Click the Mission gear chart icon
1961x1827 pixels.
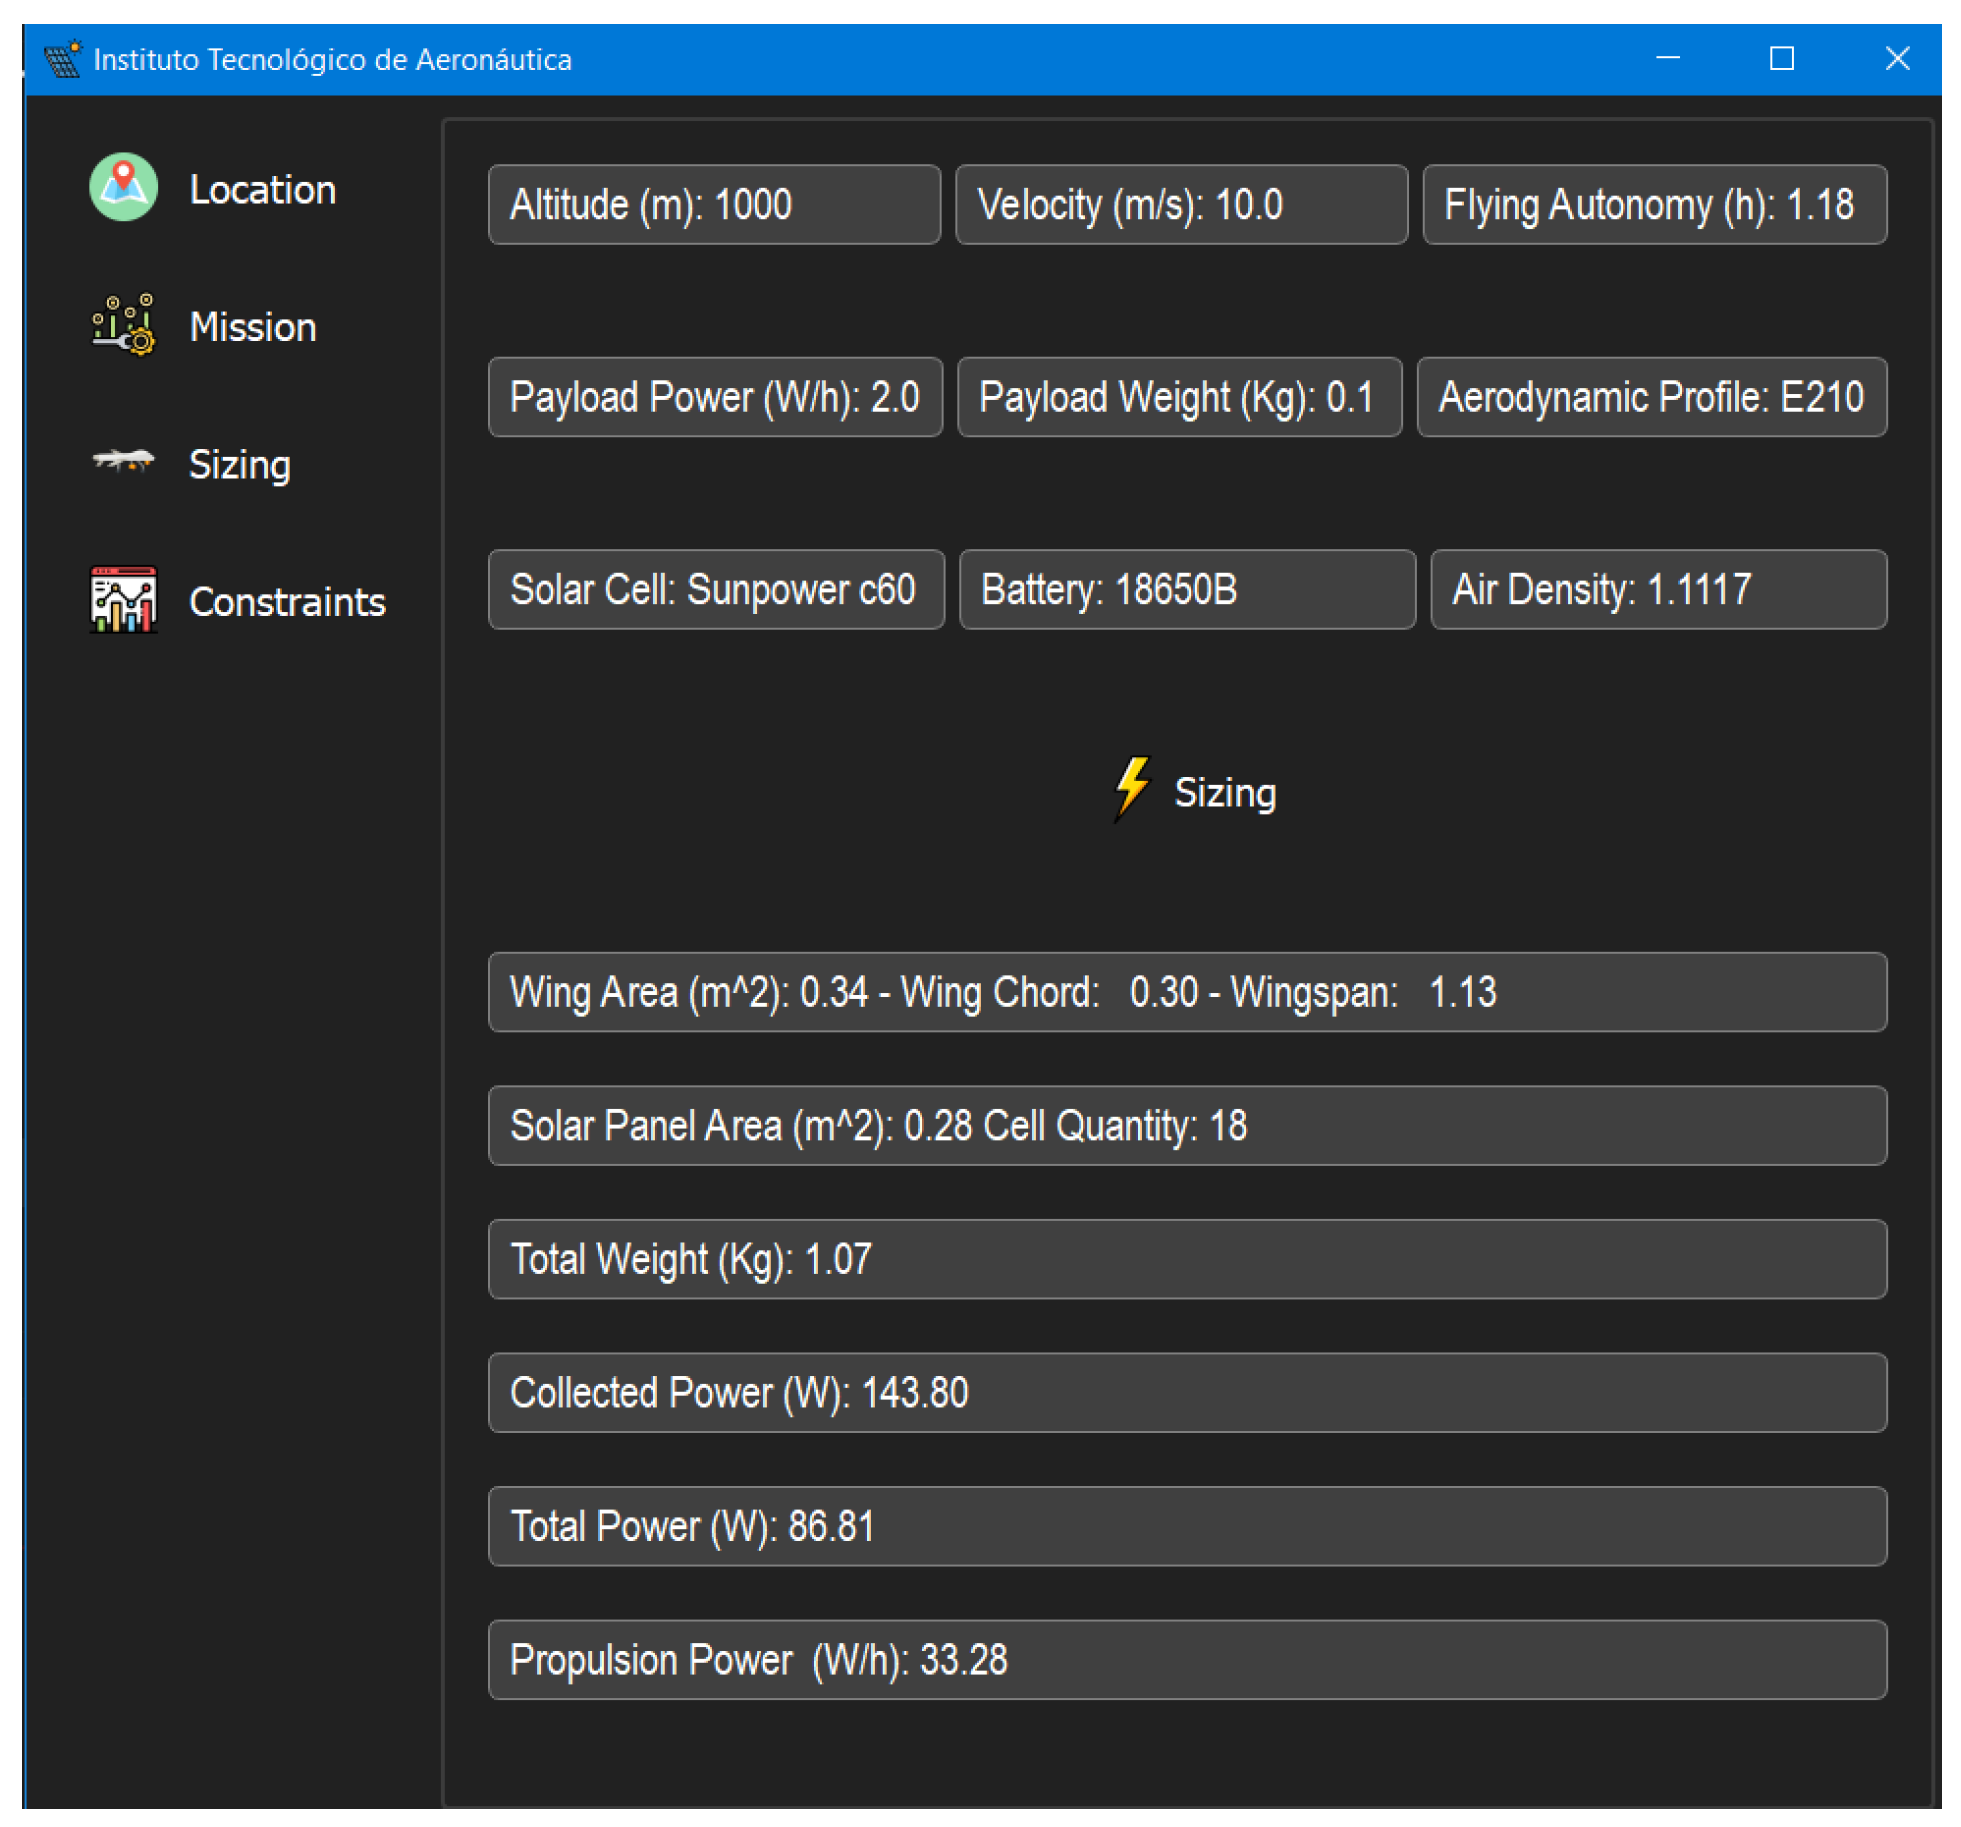(x=123, y=325)
